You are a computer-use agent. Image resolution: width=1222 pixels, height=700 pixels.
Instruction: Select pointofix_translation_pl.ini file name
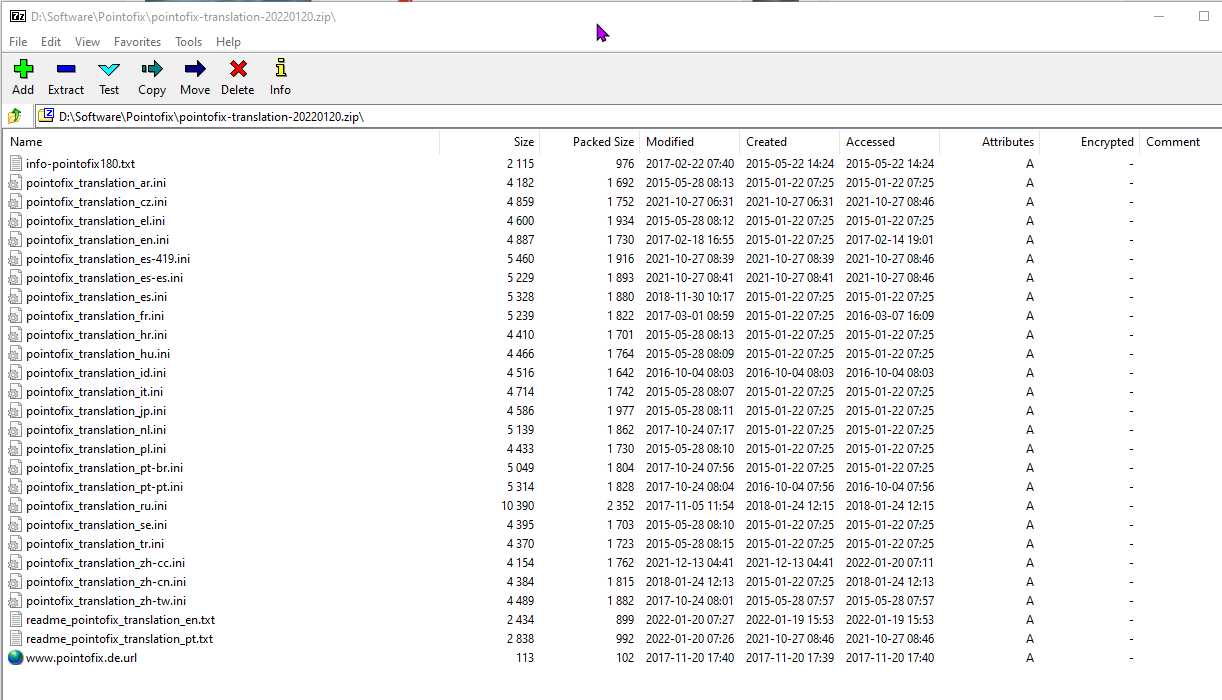pos(96,448)
